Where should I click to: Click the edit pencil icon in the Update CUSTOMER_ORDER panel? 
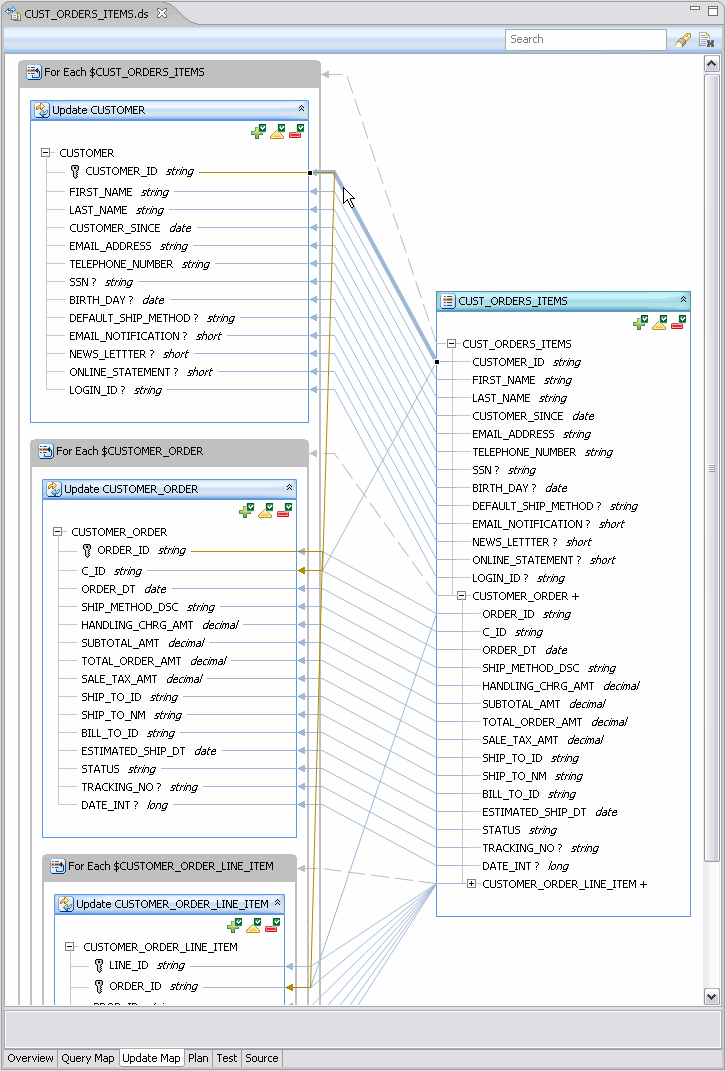[266, 511]
